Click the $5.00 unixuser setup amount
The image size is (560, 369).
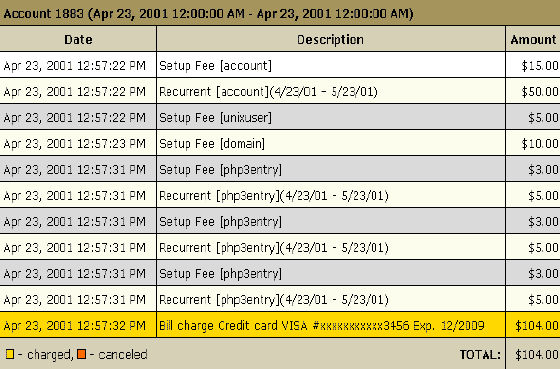pyautogui.click(x=543, y=118)
